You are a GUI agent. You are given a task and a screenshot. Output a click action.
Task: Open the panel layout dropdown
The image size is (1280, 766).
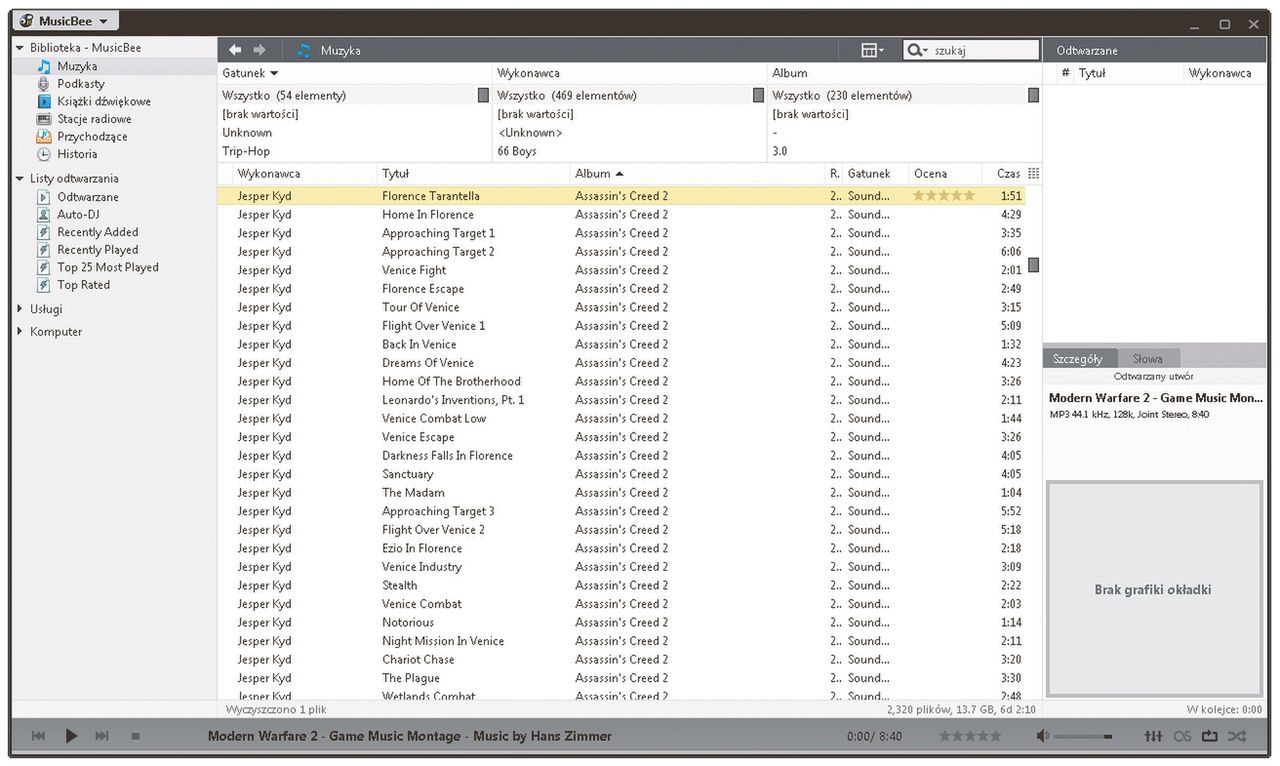tap(872, 50)
